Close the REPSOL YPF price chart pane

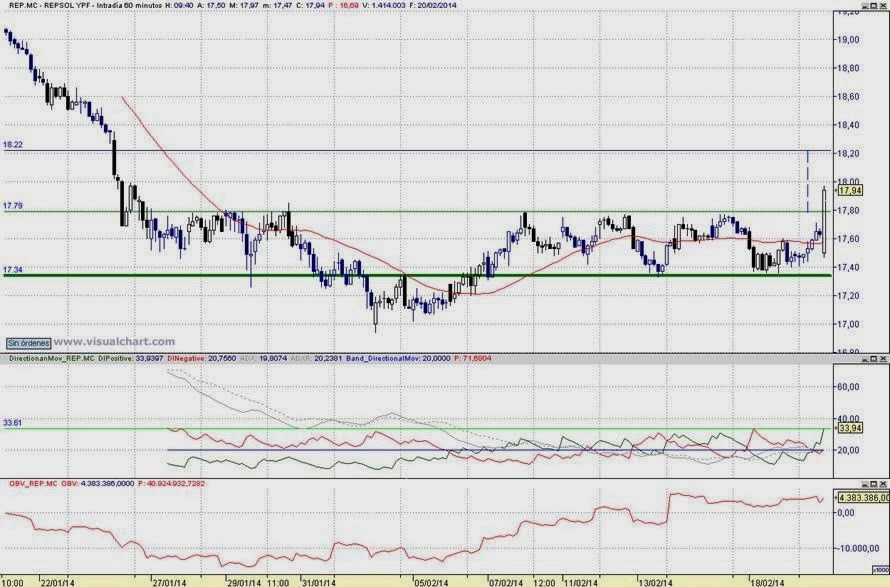[883, 6]
